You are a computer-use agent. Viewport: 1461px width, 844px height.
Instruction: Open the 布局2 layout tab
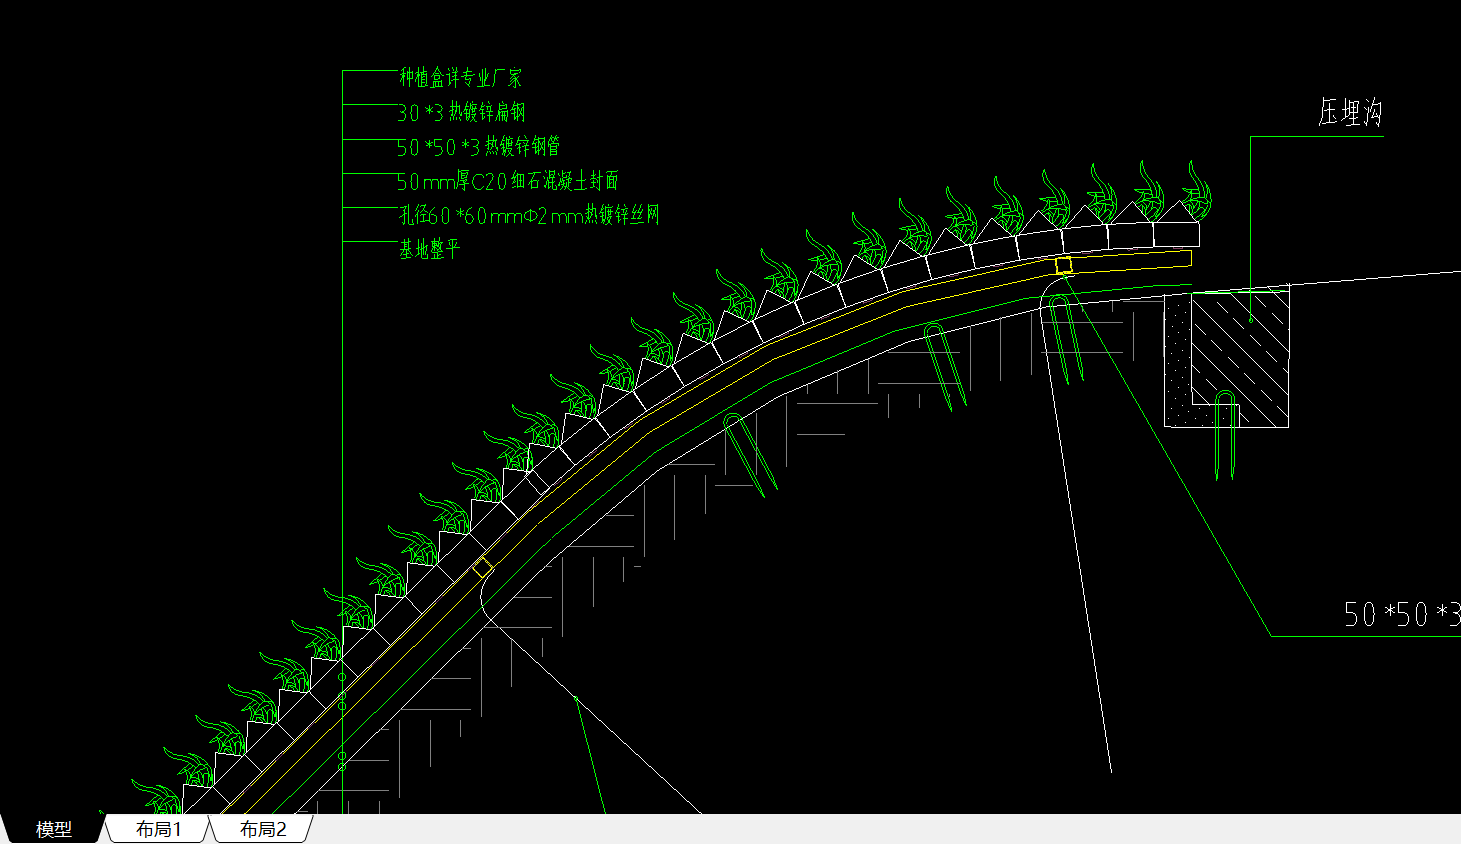click(263, 829)
